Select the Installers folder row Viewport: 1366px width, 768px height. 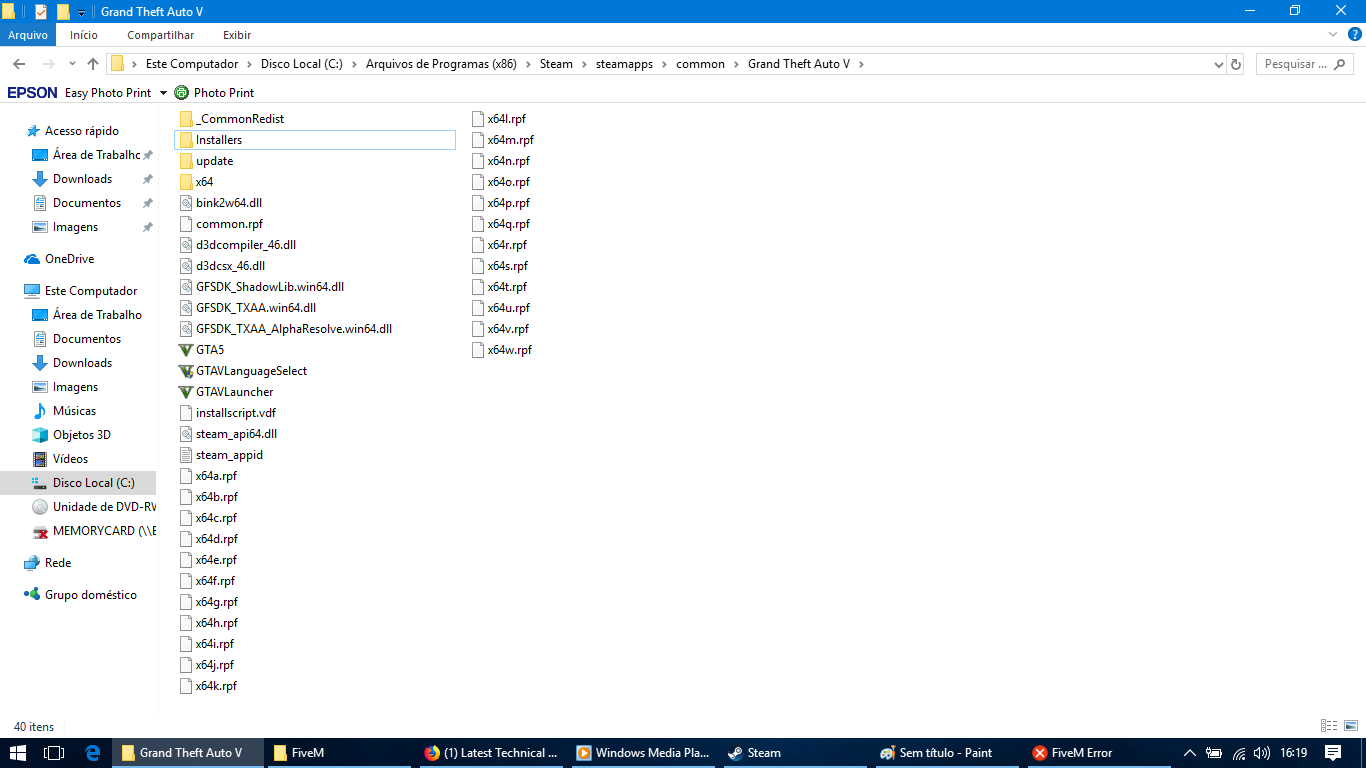click(x=315, y=140)
